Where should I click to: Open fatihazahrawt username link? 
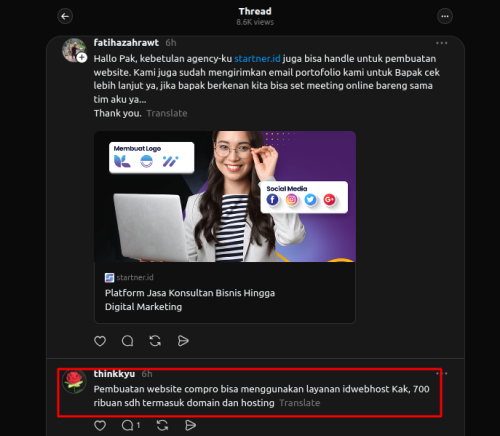pyautogui.click(x=126, y=43)
